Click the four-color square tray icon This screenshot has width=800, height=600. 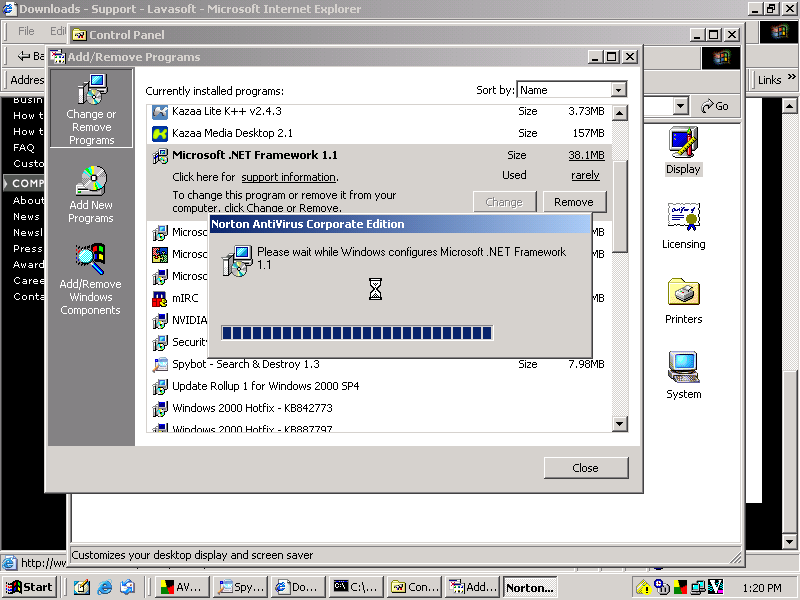[x=680, y=588]
